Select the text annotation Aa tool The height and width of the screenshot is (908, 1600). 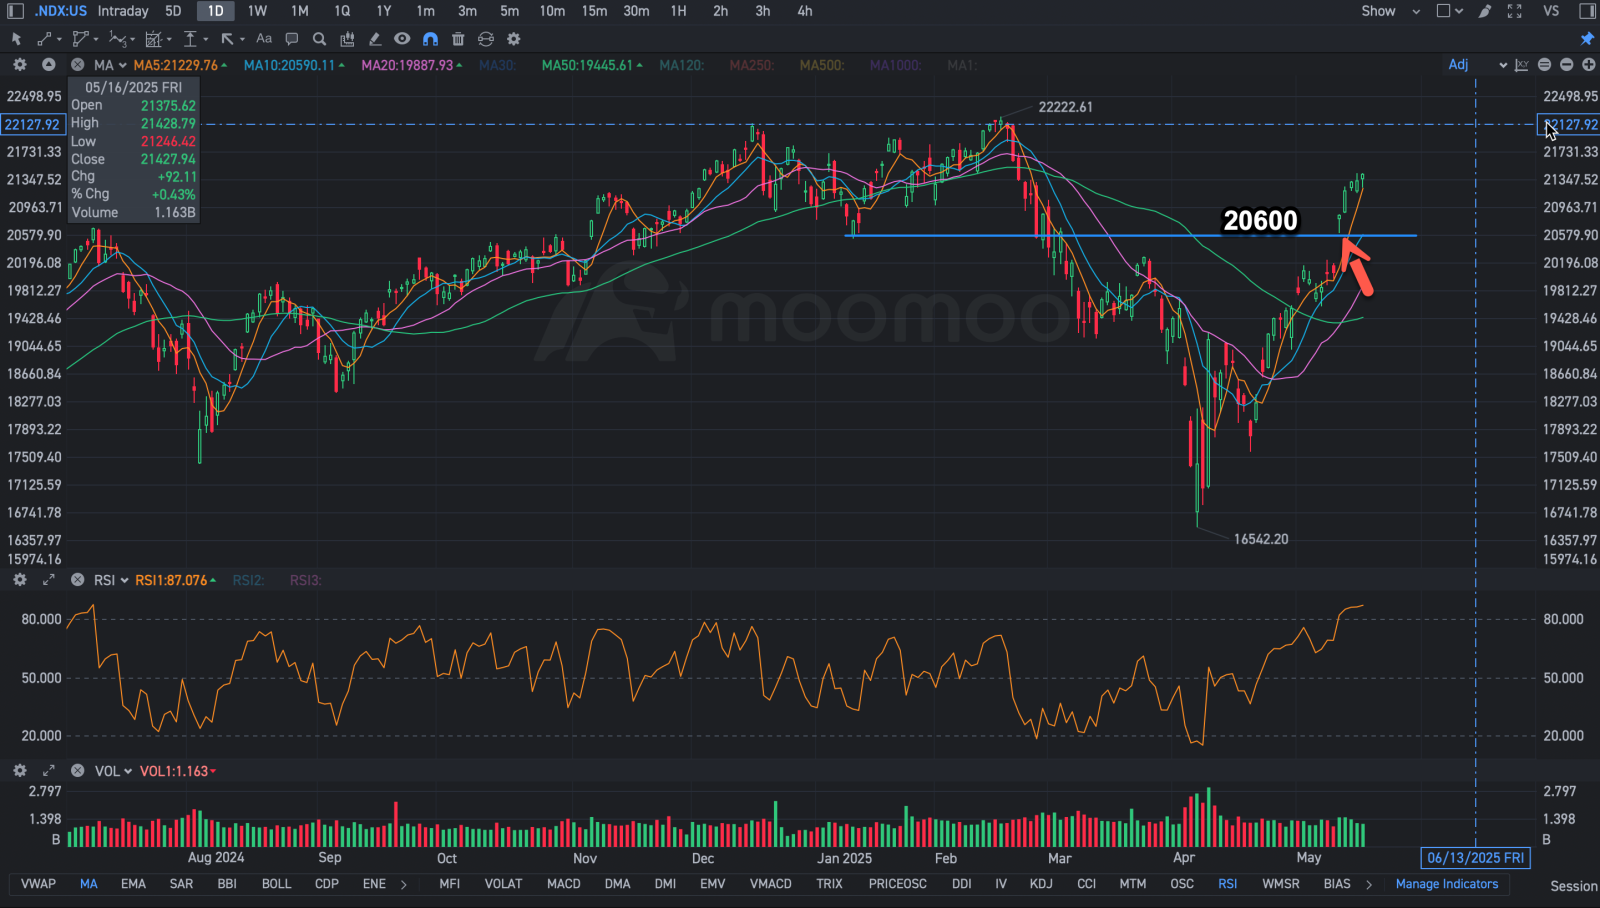(x=264, y=39)
